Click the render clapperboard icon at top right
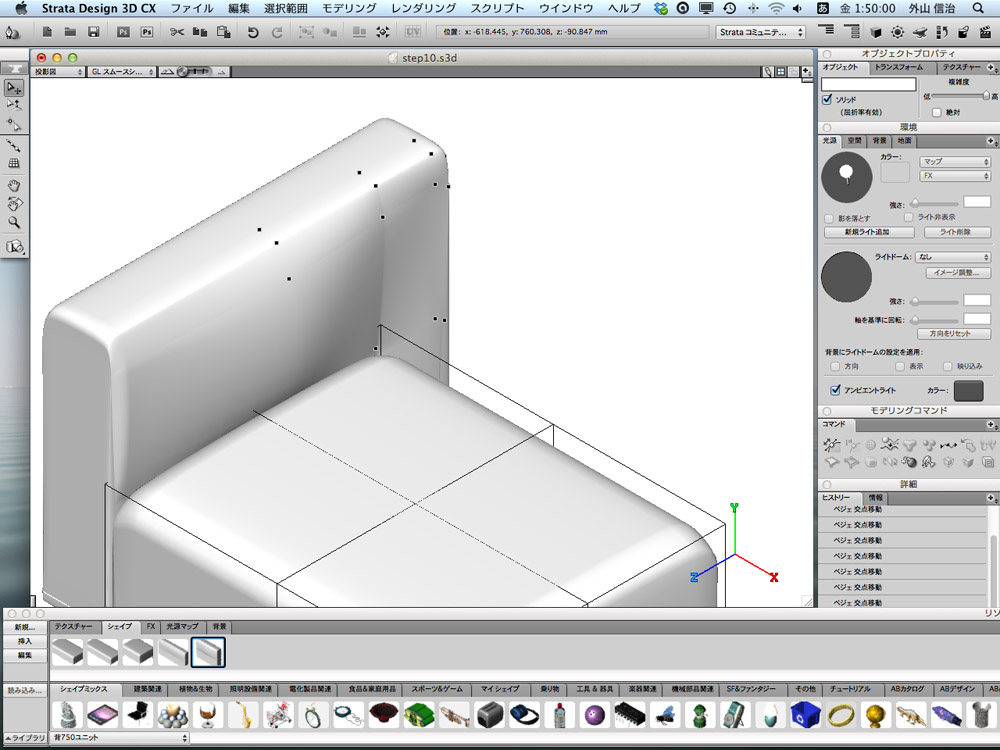The image size is (1000, 750). tap(986, 31)
